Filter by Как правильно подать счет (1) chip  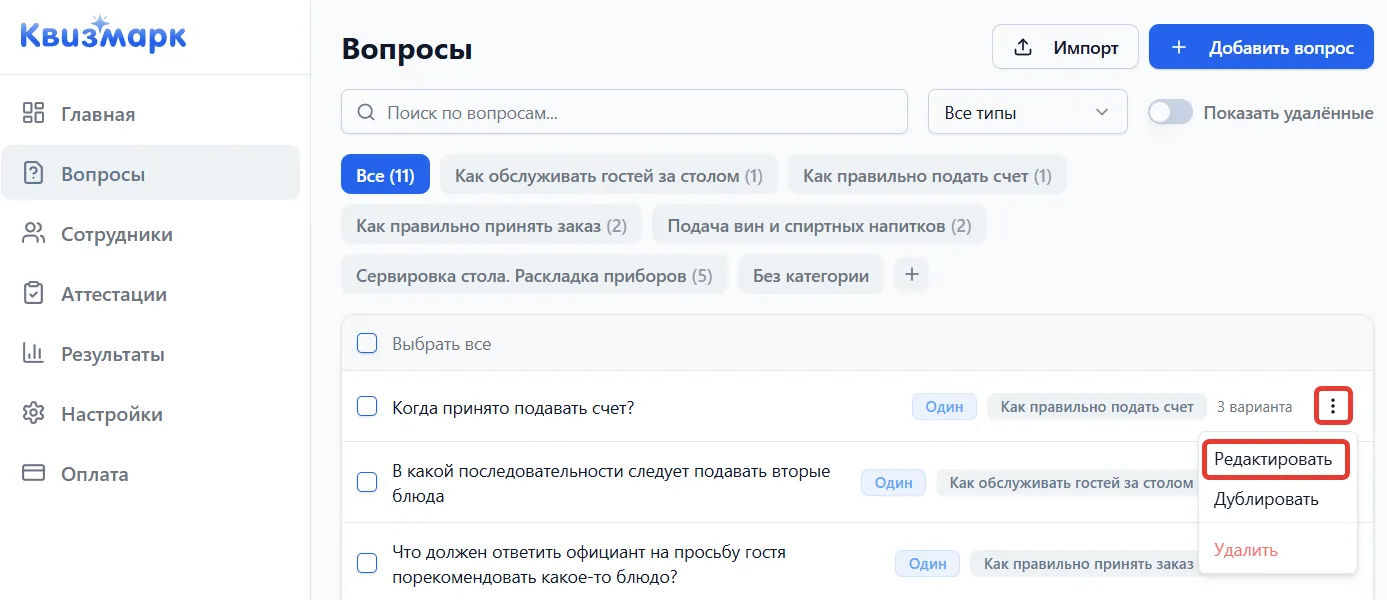[x=927, y=175]
